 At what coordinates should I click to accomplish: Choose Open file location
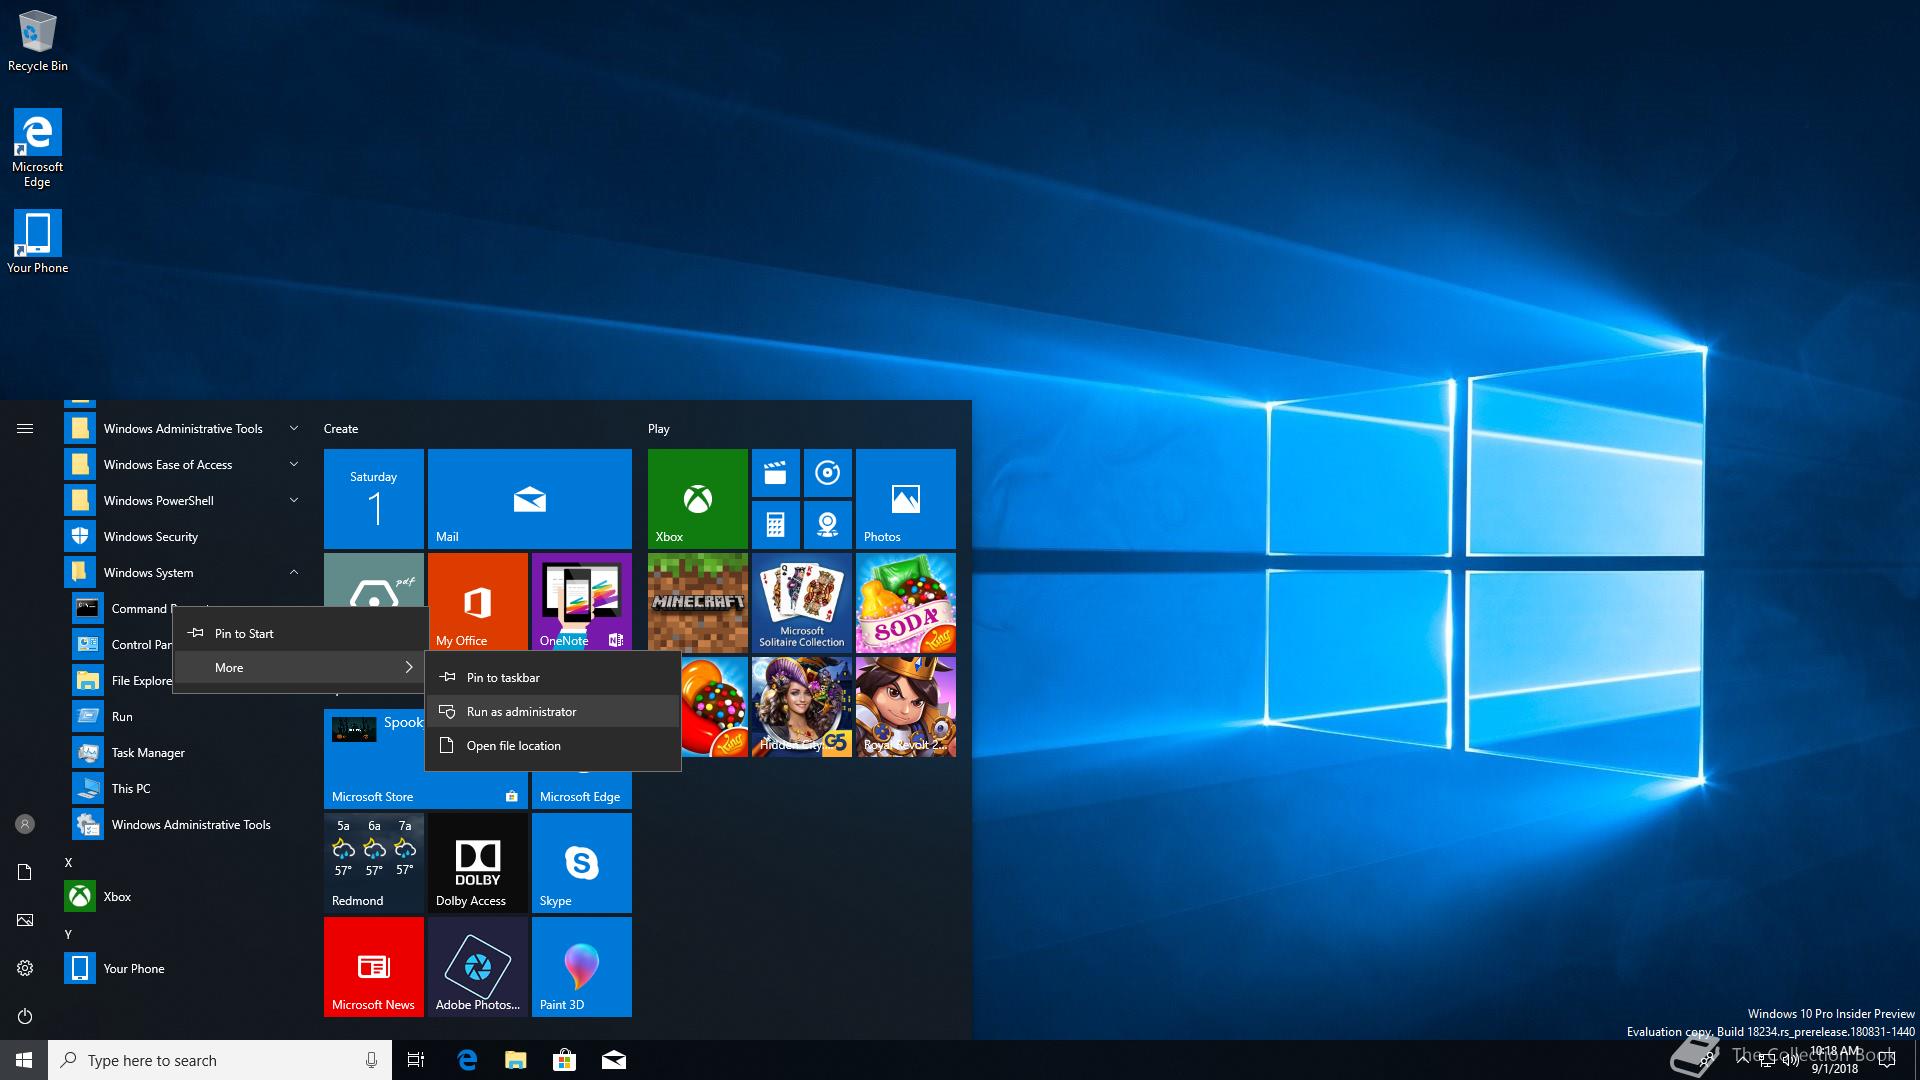click(x=553, y=745)
